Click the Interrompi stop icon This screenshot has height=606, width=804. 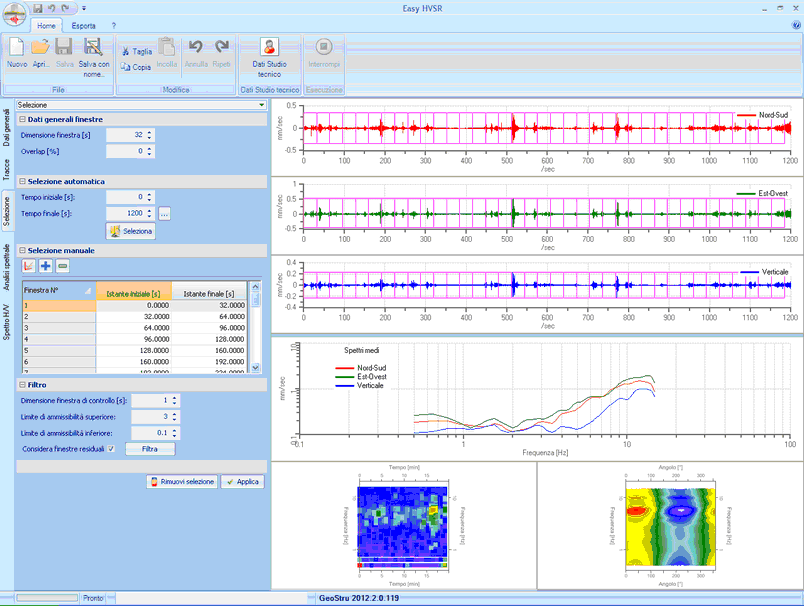click(324, 47)
